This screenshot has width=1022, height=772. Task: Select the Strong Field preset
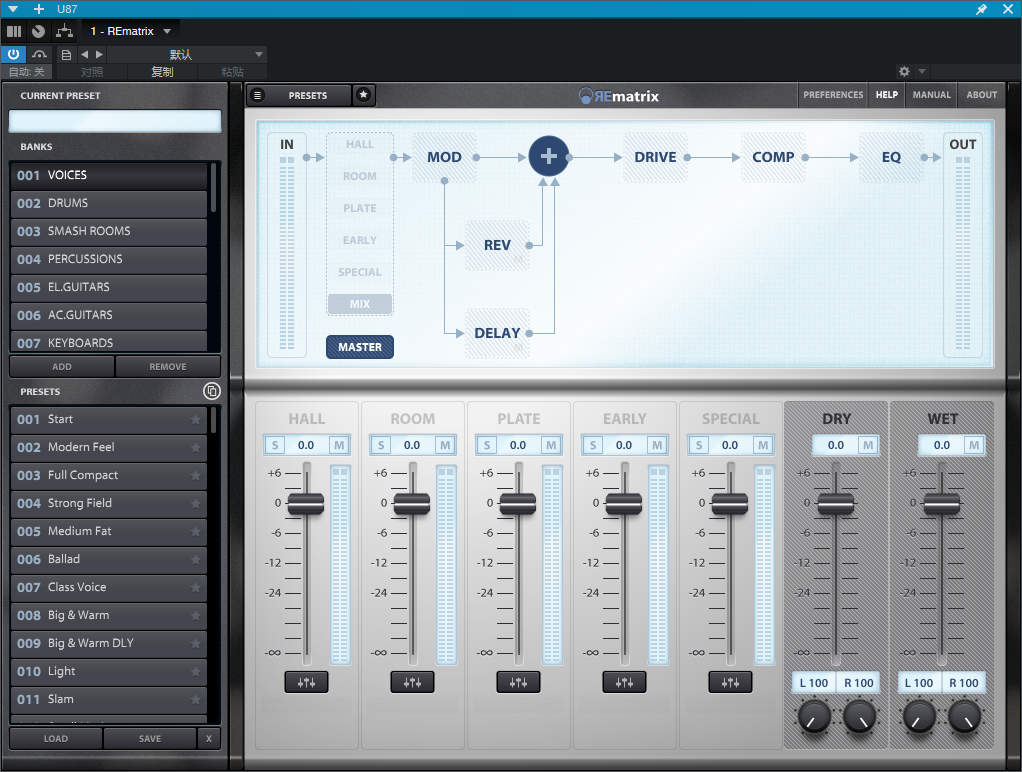pyautogui.click(x=108, y=503)
